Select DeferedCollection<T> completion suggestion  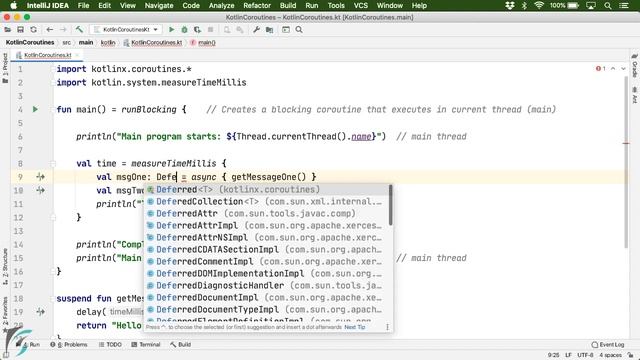(266, 201)
